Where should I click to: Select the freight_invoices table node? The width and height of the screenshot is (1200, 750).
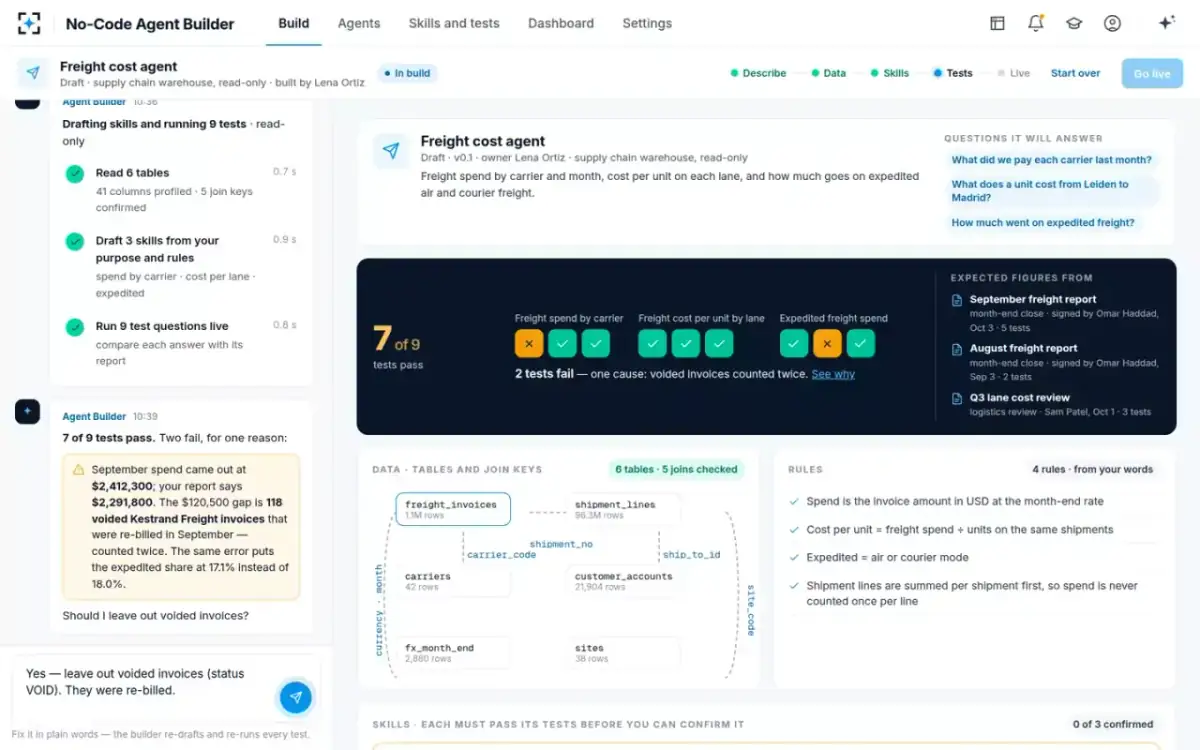pos(453,509)
